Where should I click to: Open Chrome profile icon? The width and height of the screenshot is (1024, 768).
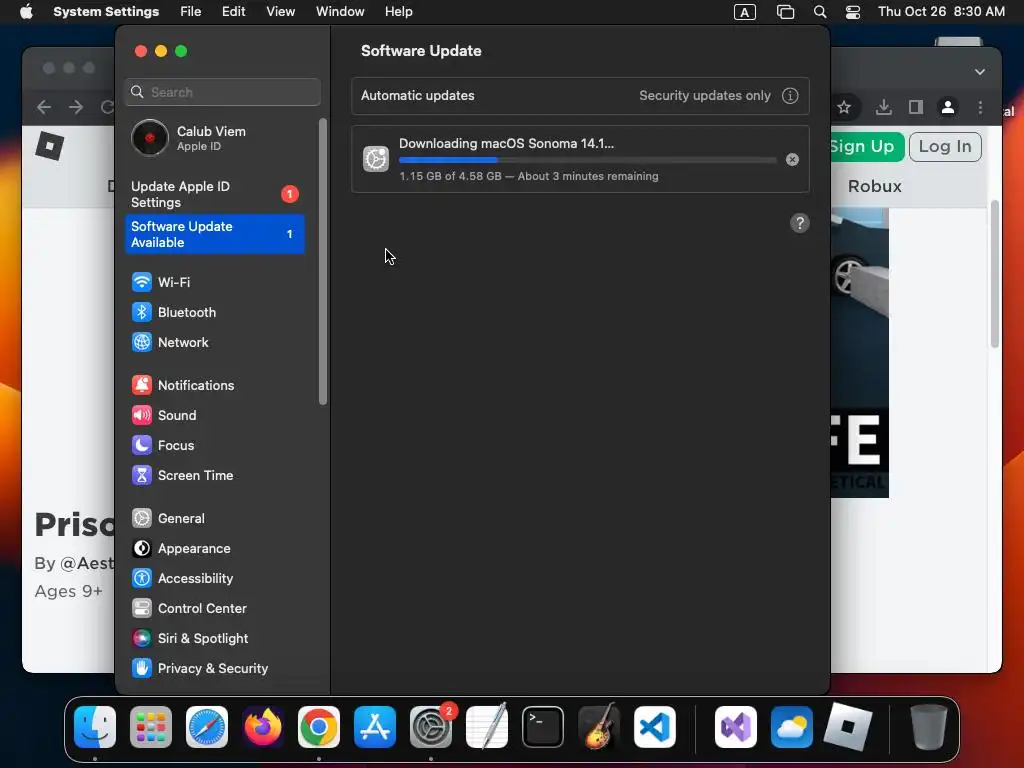click(x=948, y=107)
